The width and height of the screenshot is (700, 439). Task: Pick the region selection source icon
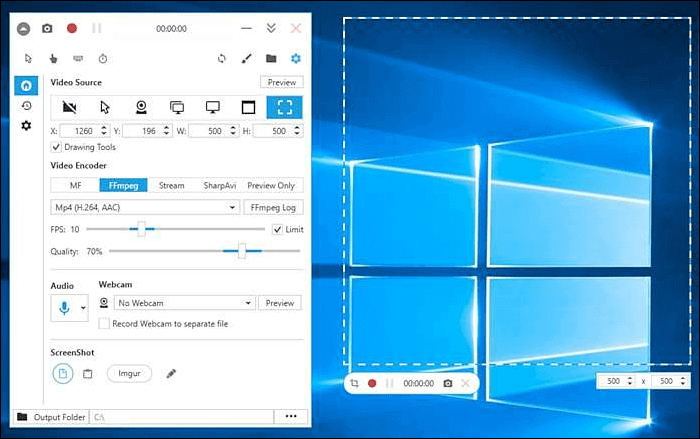(284, 107)
